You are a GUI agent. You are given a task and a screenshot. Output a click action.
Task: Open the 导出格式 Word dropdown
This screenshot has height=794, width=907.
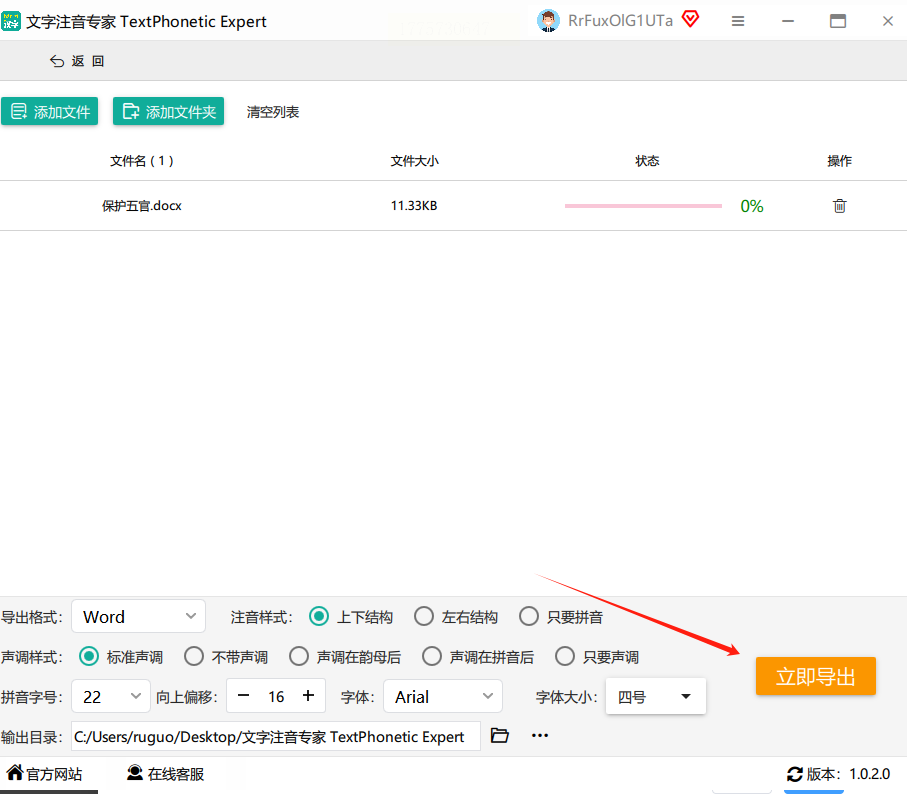click(x=138, y=616)
